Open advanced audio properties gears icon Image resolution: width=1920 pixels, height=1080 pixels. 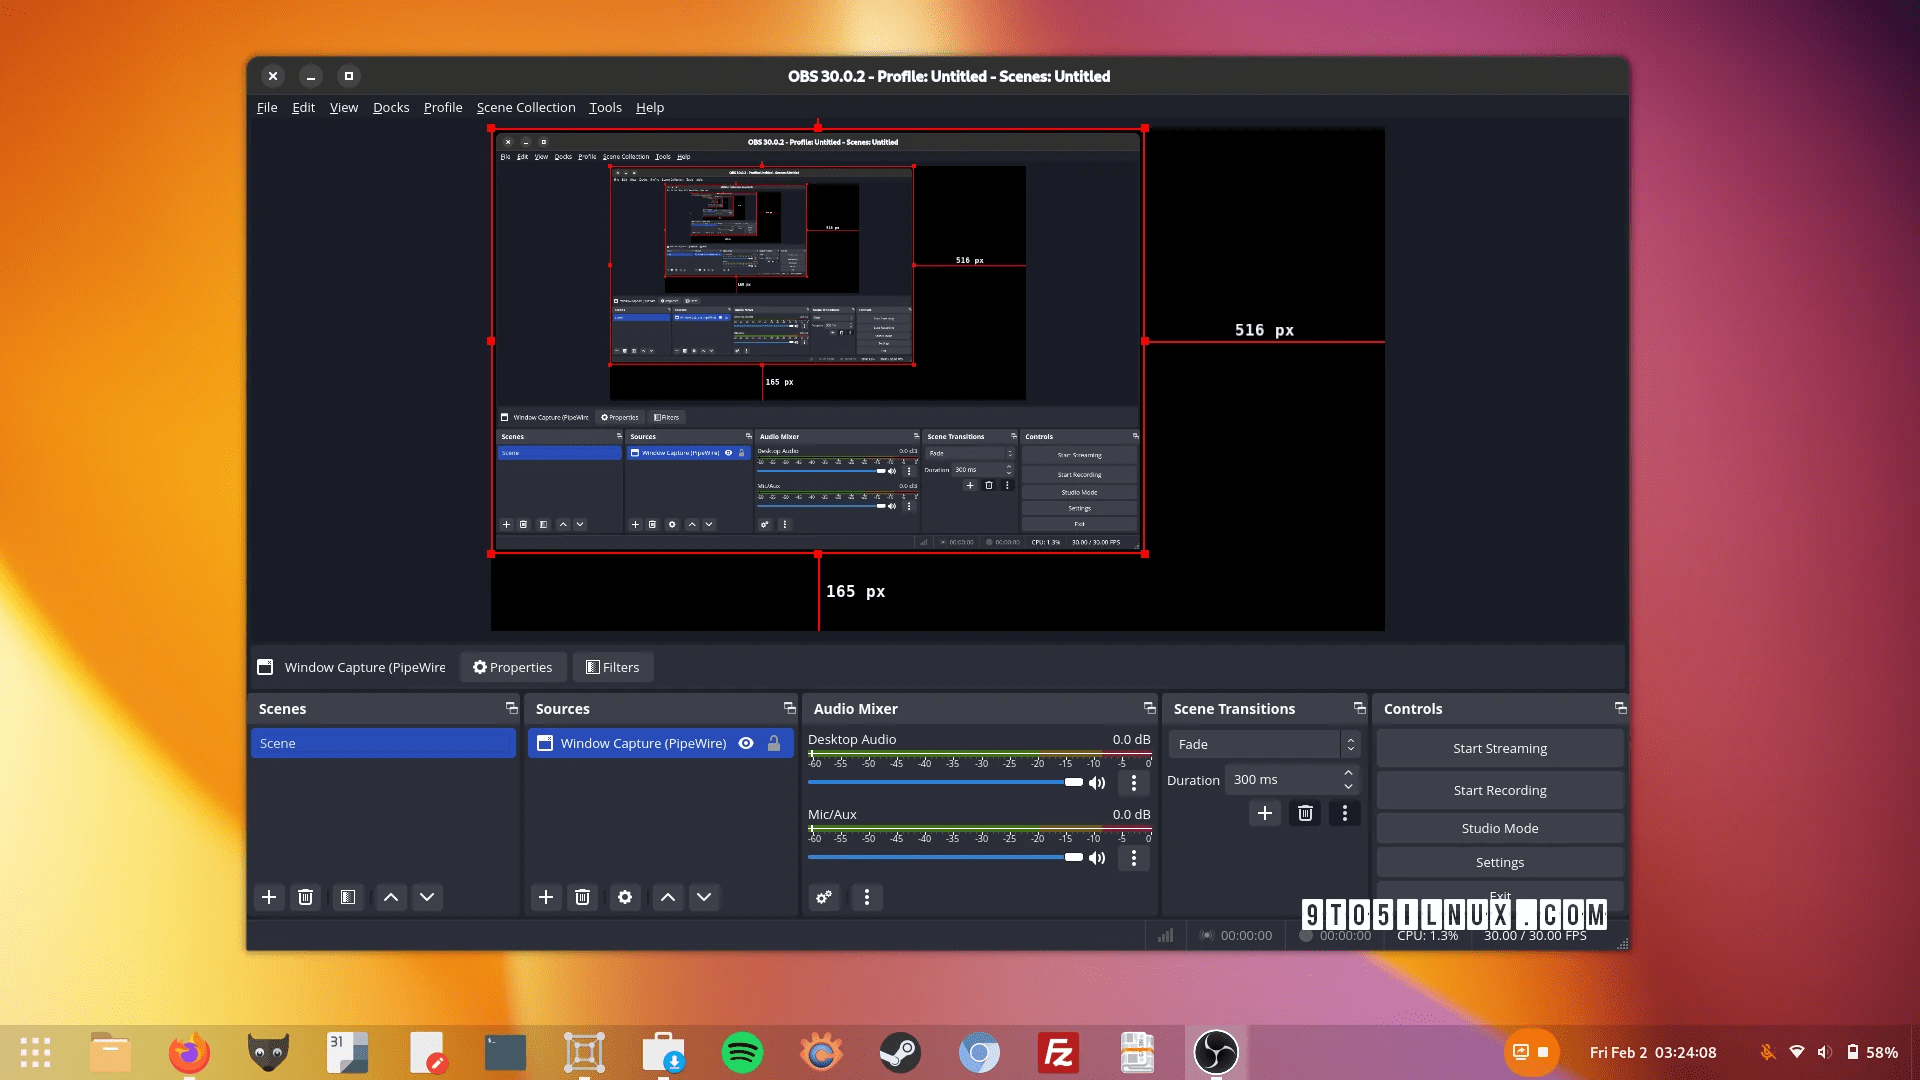(824, 897)
